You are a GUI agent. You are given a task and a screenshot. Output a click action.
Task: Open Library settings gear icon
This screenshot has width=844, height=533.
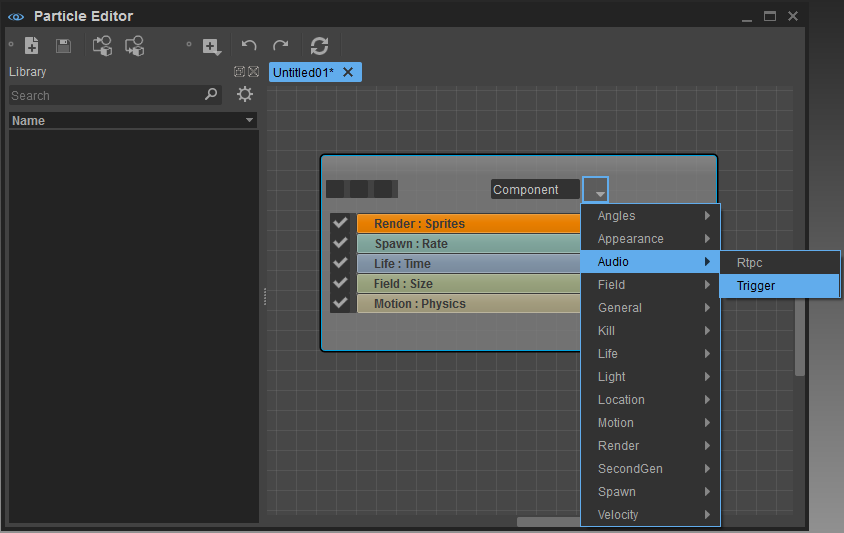245,94
